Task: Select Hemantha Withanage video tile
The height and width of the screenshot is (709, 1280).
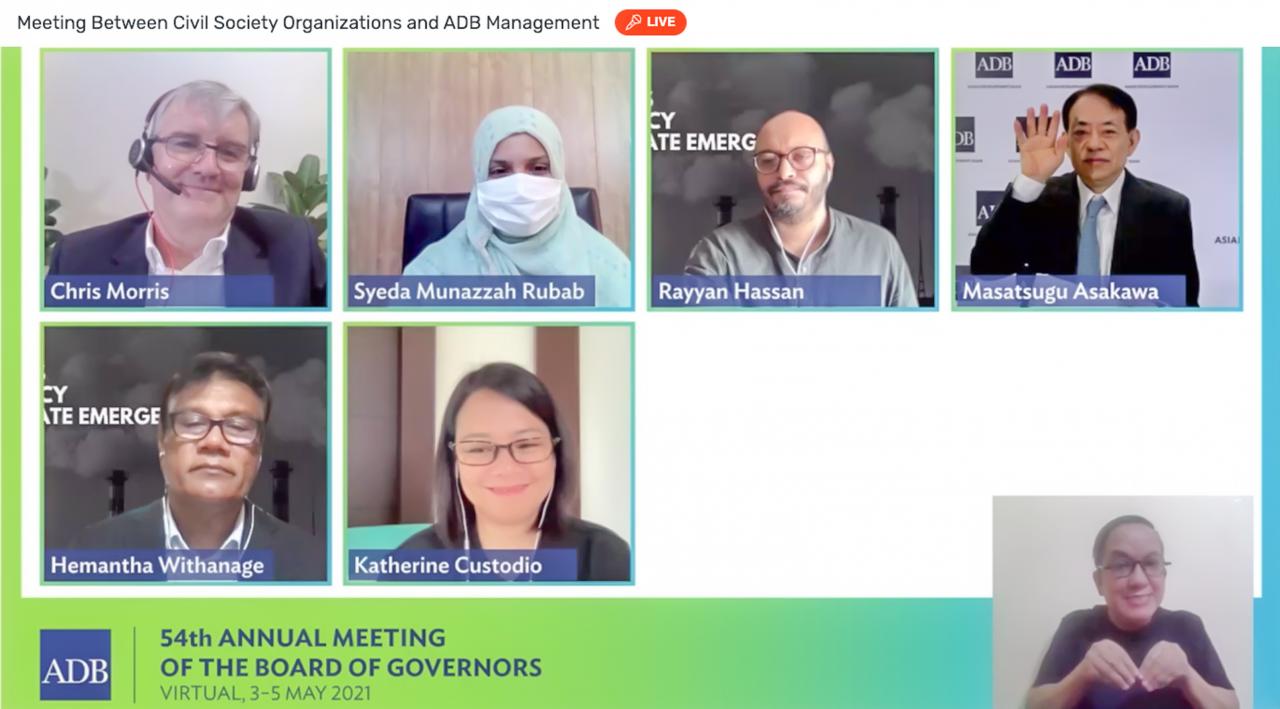Action: (x=186, y=453)
